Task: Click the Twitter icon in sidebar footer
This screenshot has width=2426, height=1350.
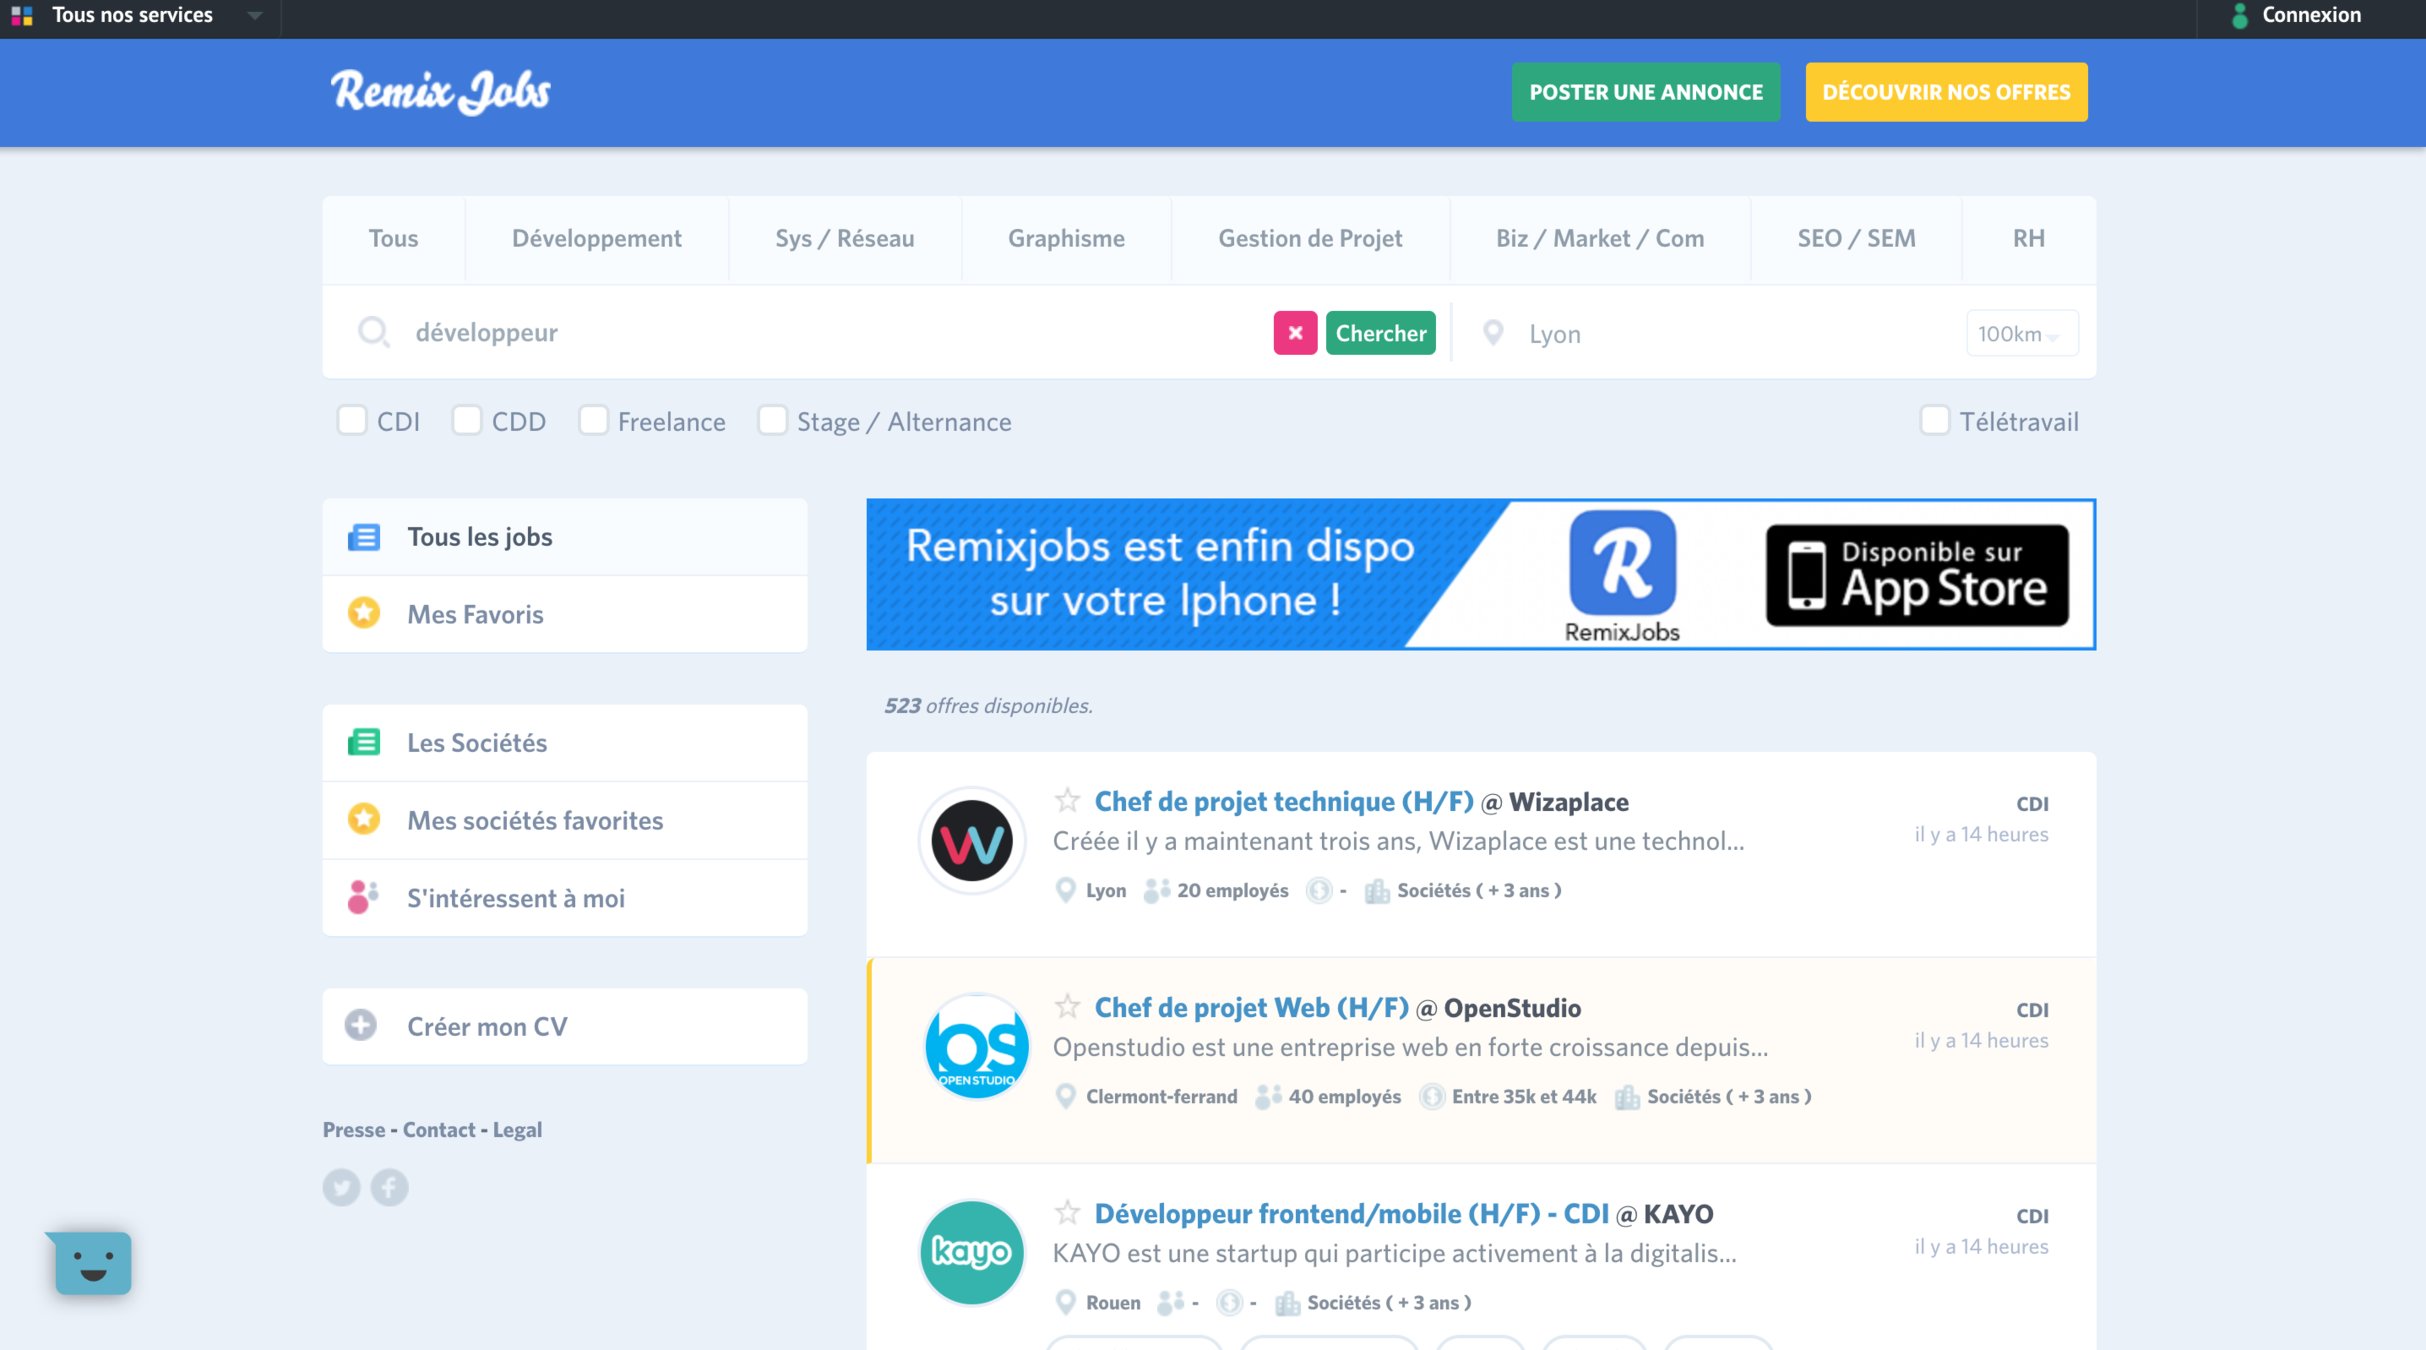Action: pyautogui.click(x=341, y=1187)
